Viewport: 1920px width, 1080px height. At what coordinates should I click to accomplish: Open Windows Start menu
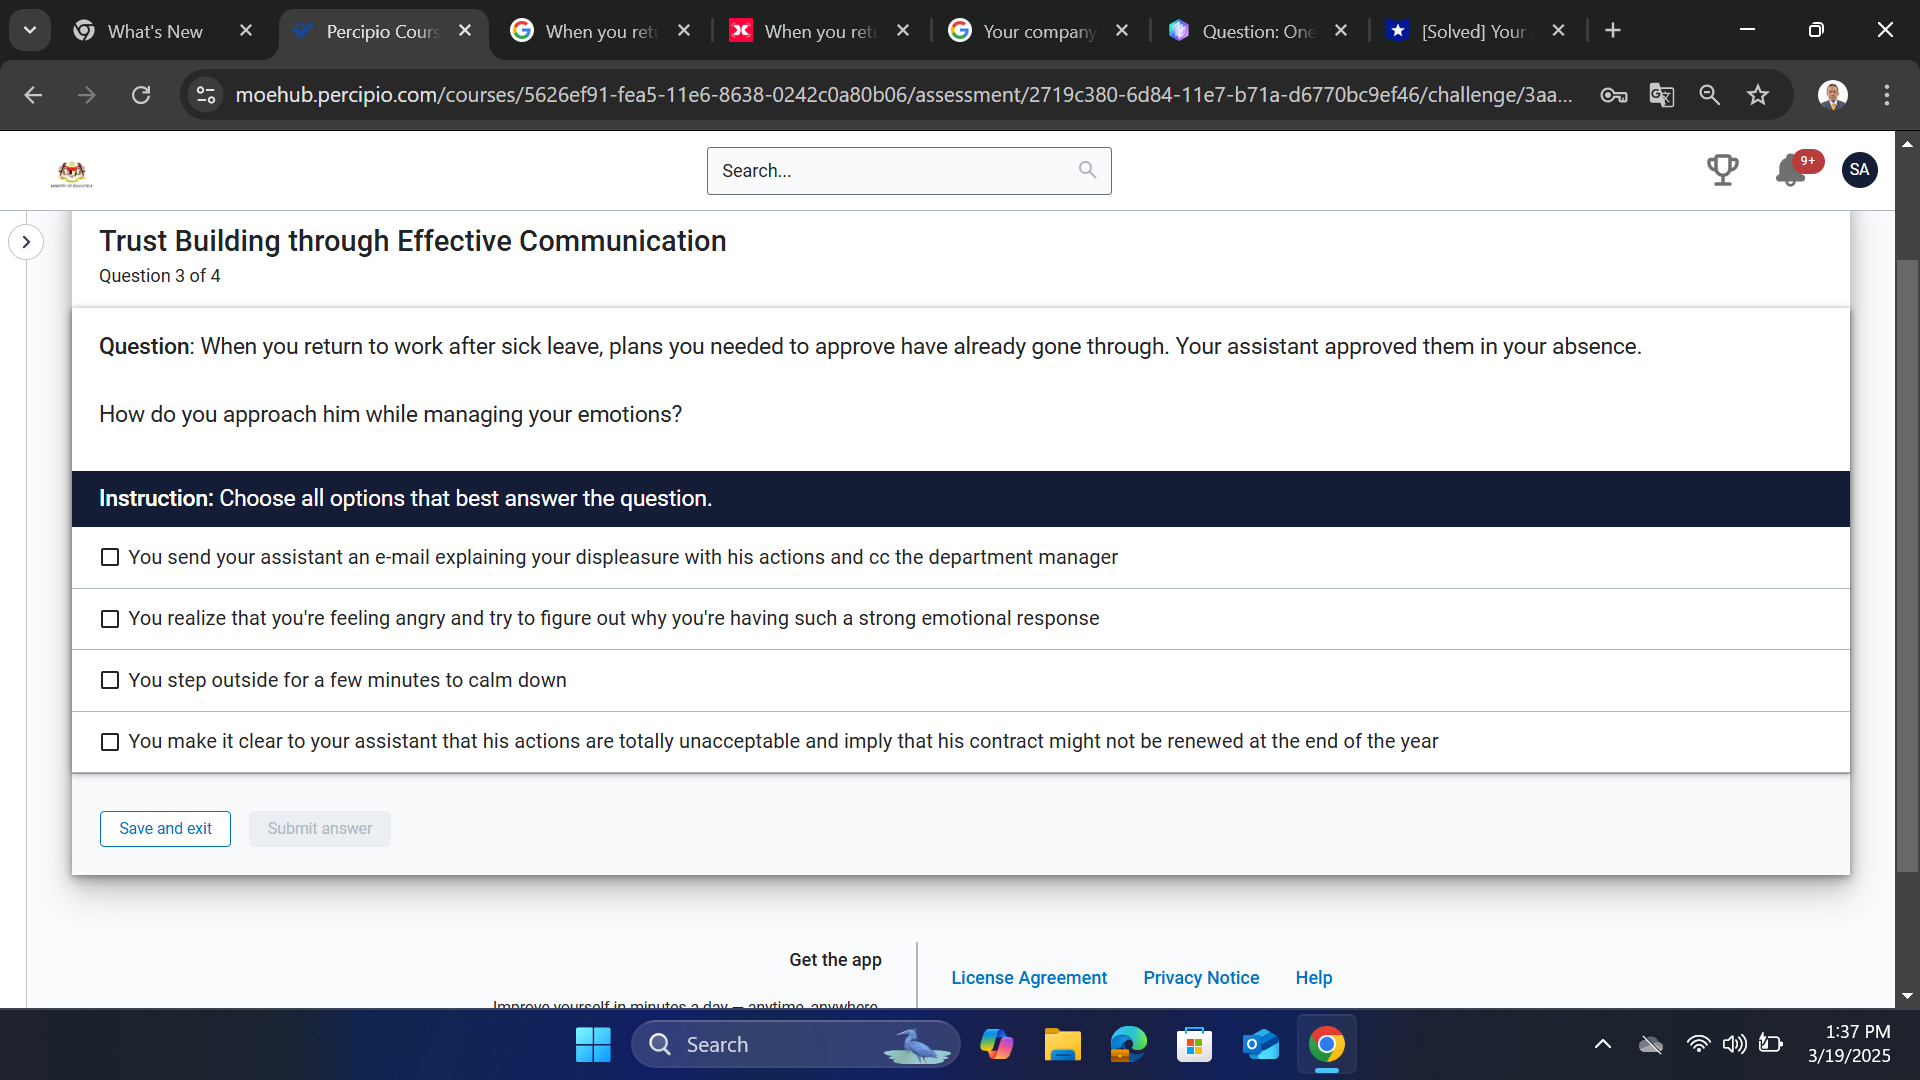coord(593,1045)
